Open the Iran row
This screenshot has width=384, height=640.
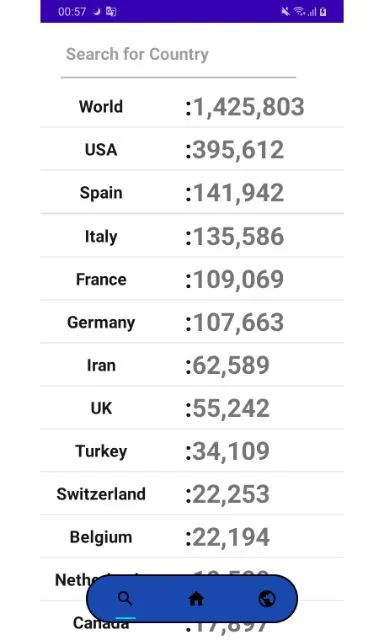(192, 364)
